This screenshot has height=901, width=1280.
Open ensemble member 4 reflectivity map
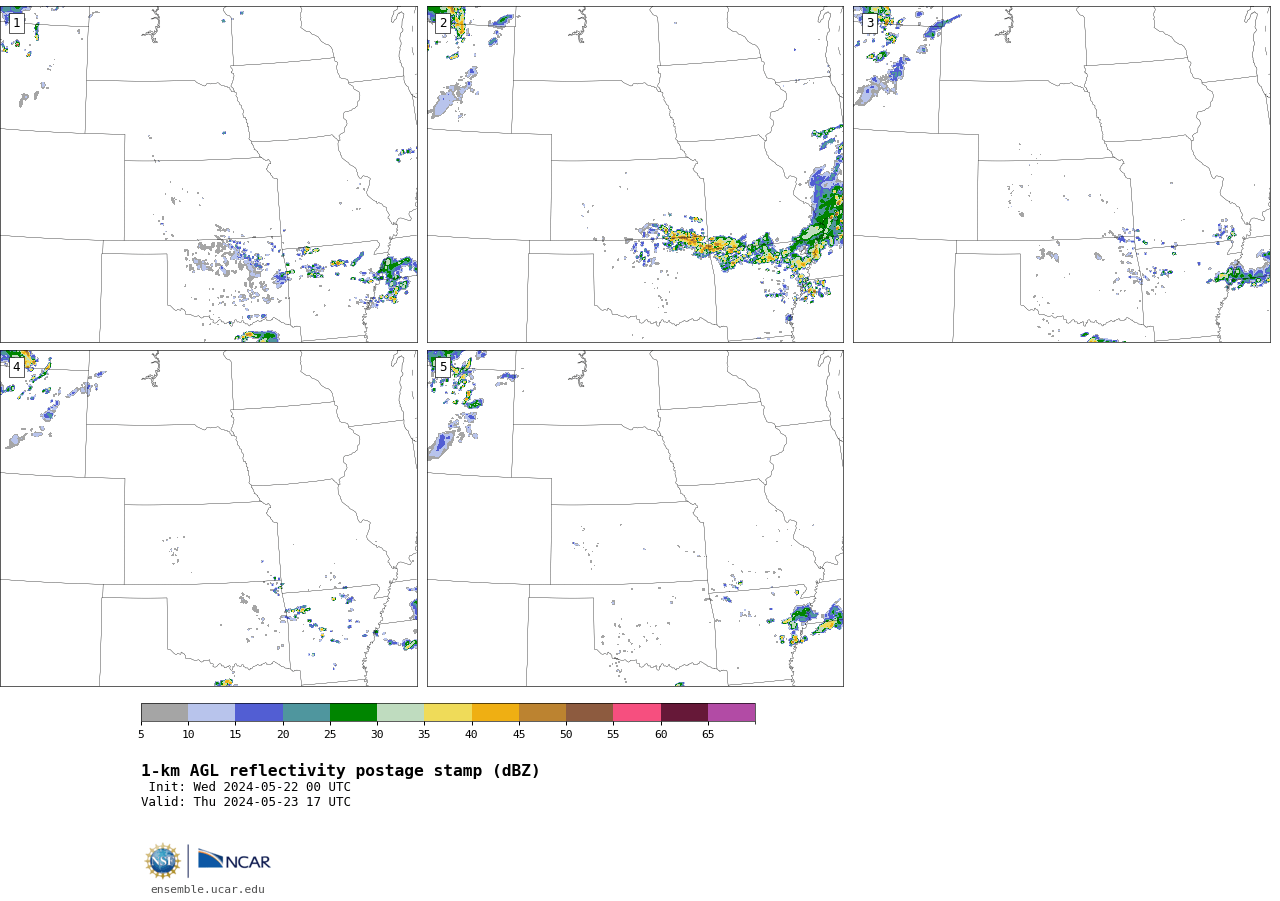[208, 518]
